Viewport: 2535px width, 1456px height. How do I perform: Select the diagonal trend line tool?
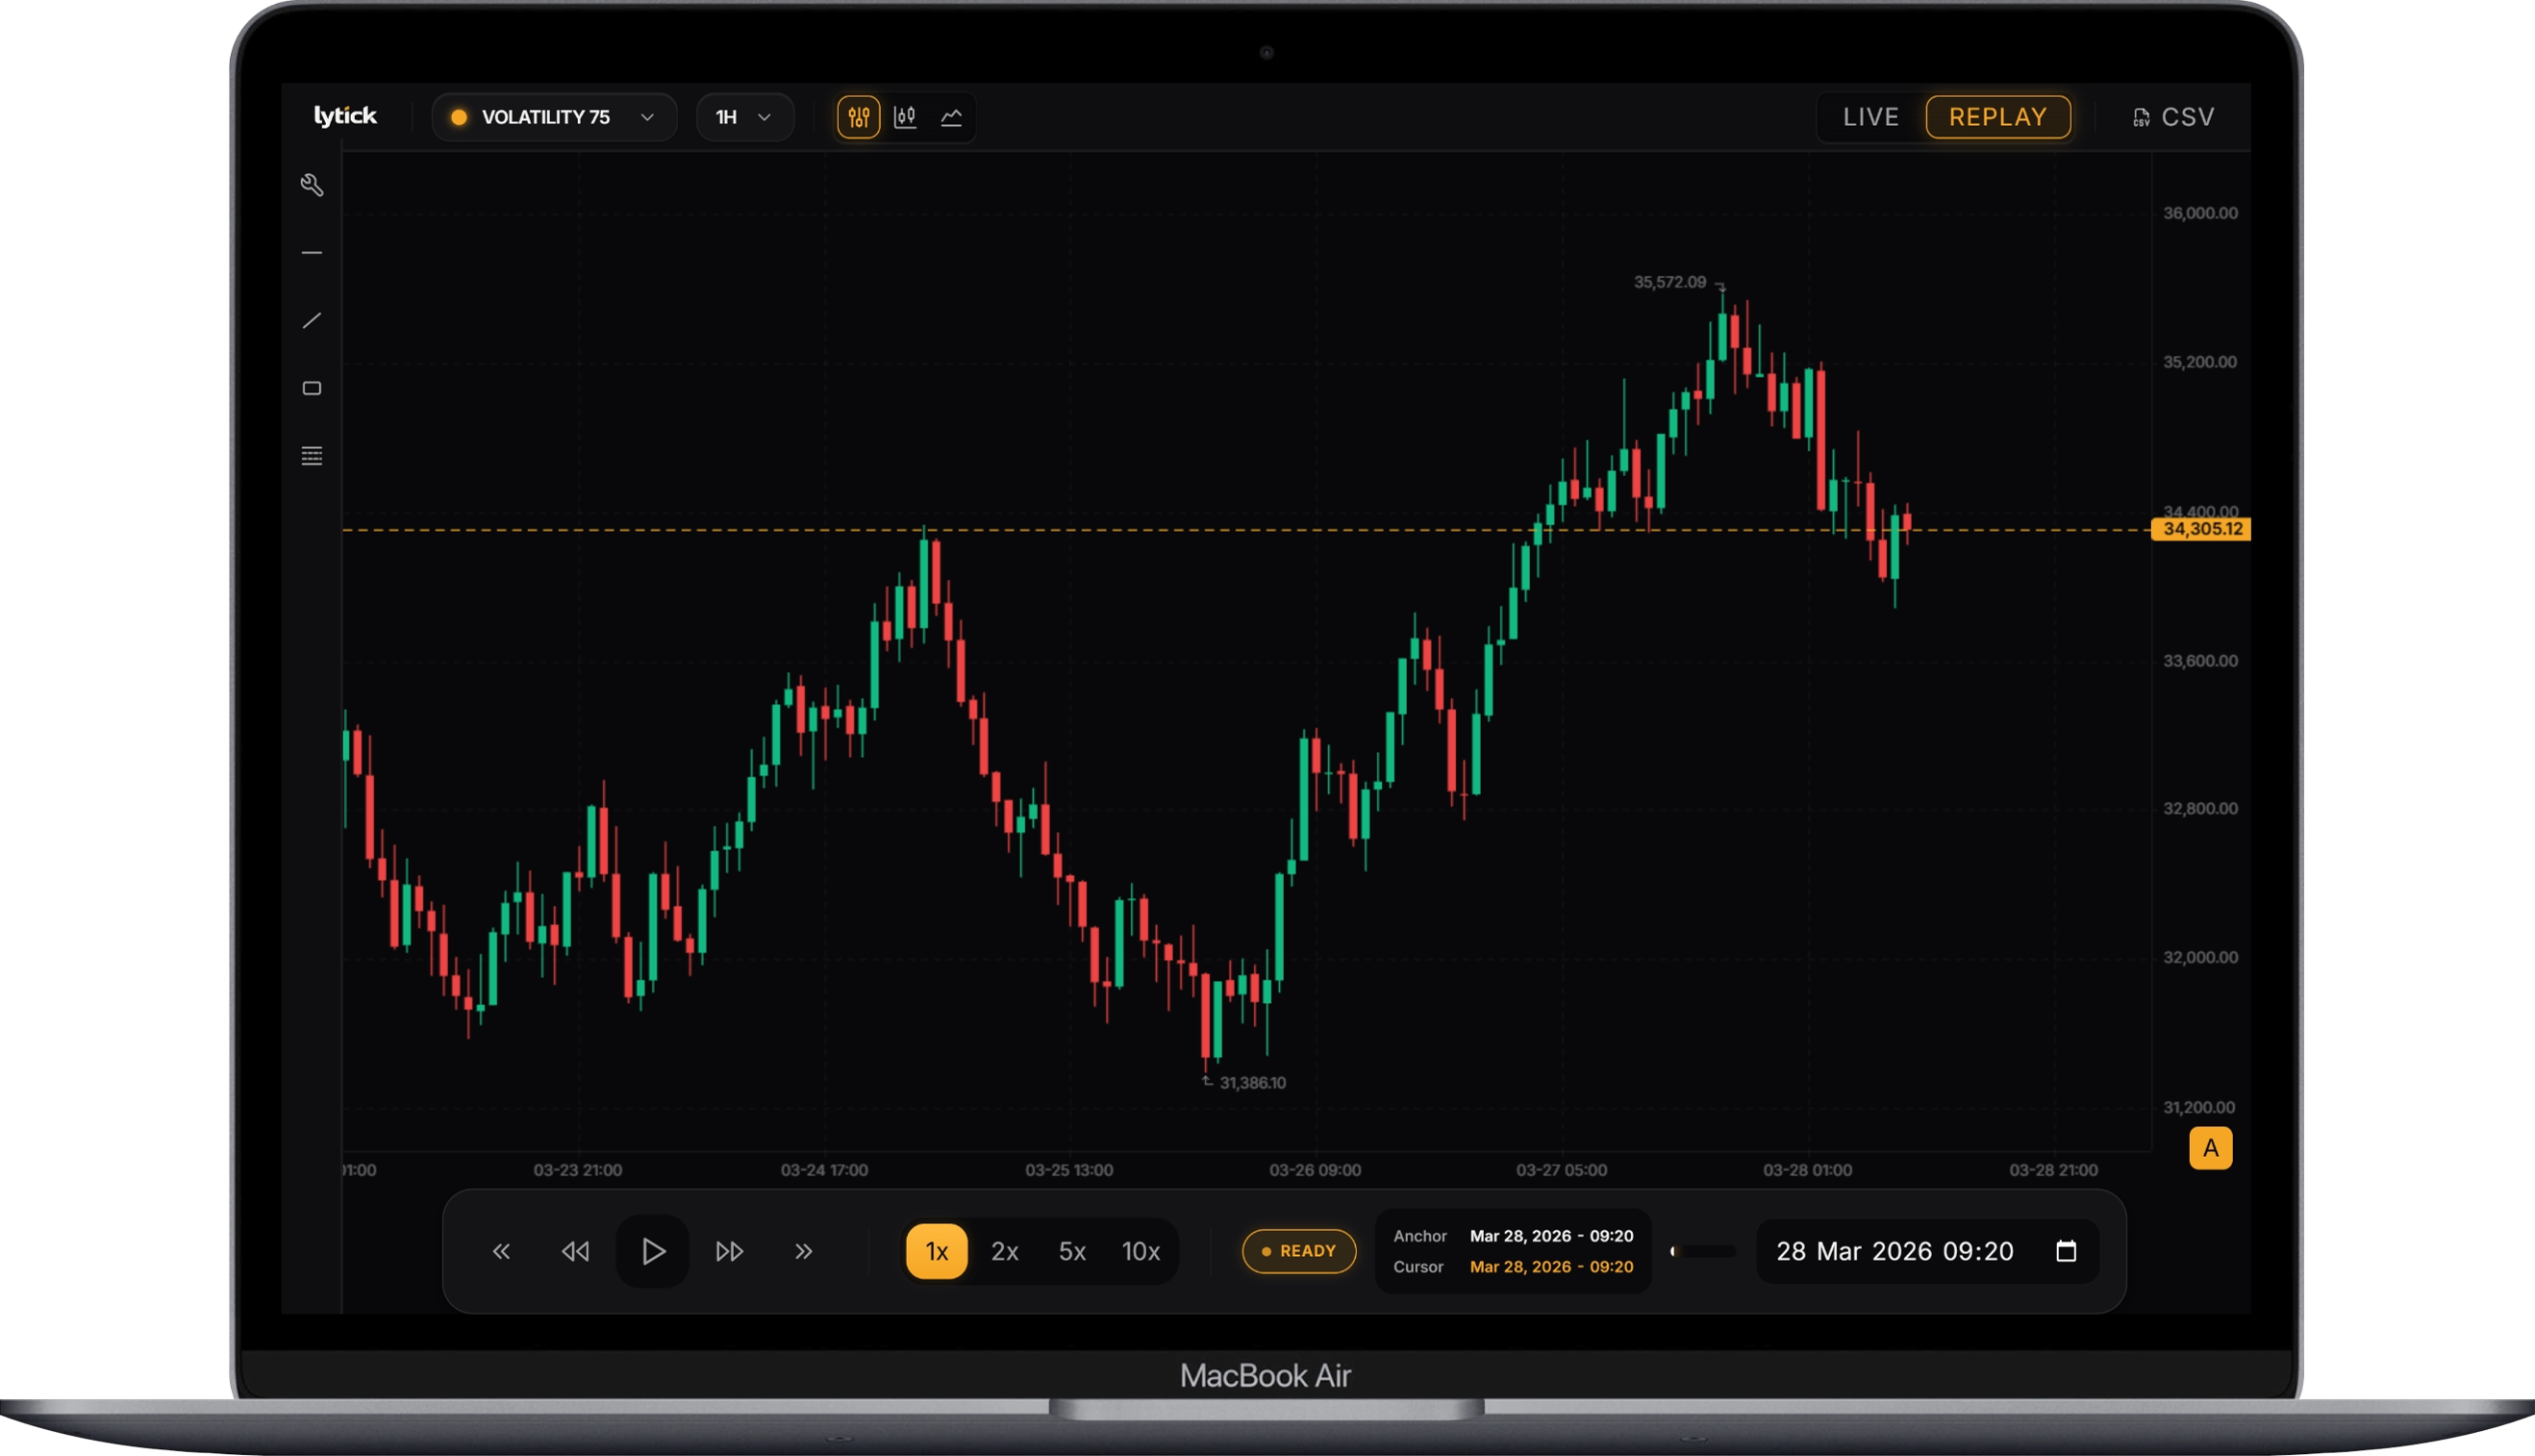click(x=312, y=321)
